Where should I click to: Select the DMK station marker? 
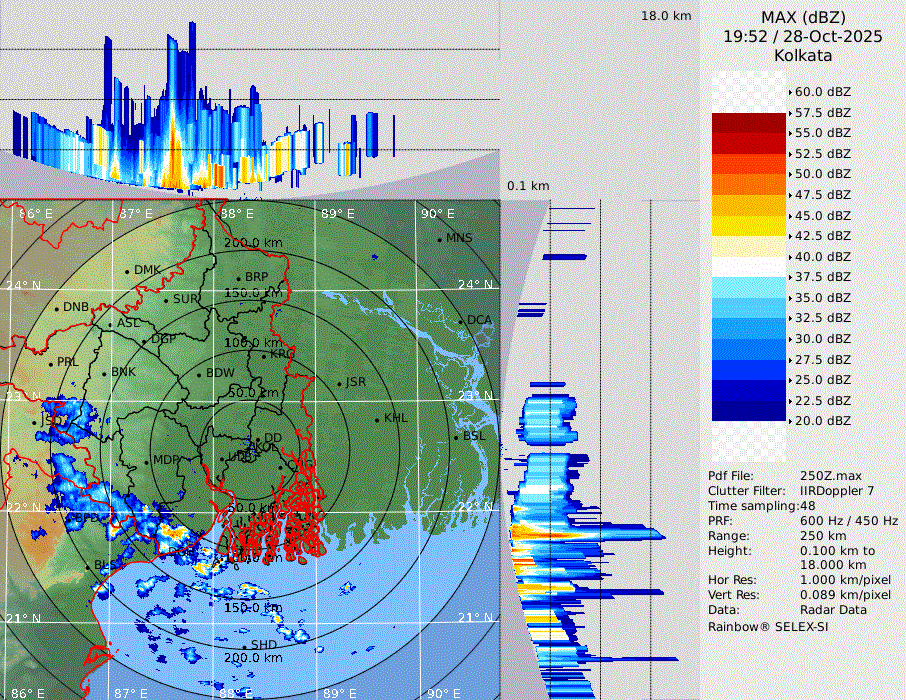pyautogui.click(x=127, y=271)
